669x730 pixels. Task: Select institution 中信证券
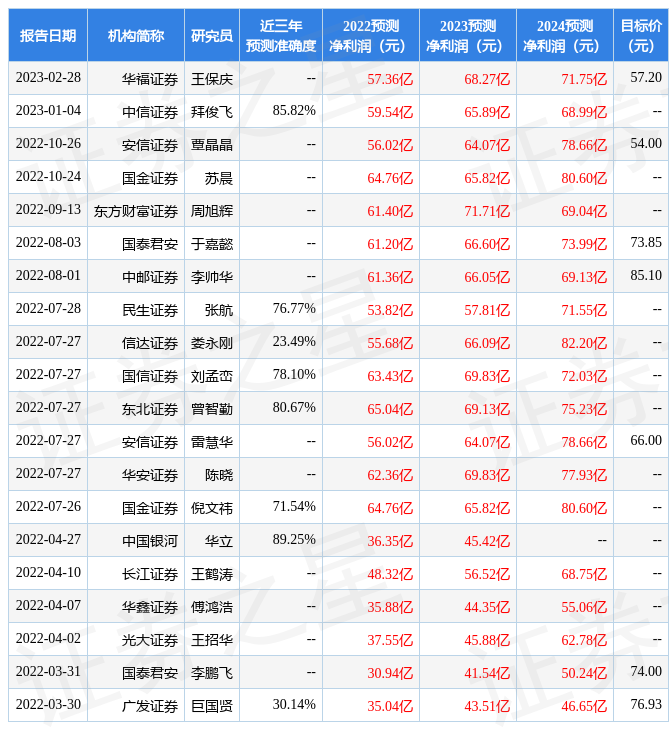(150, 112)
